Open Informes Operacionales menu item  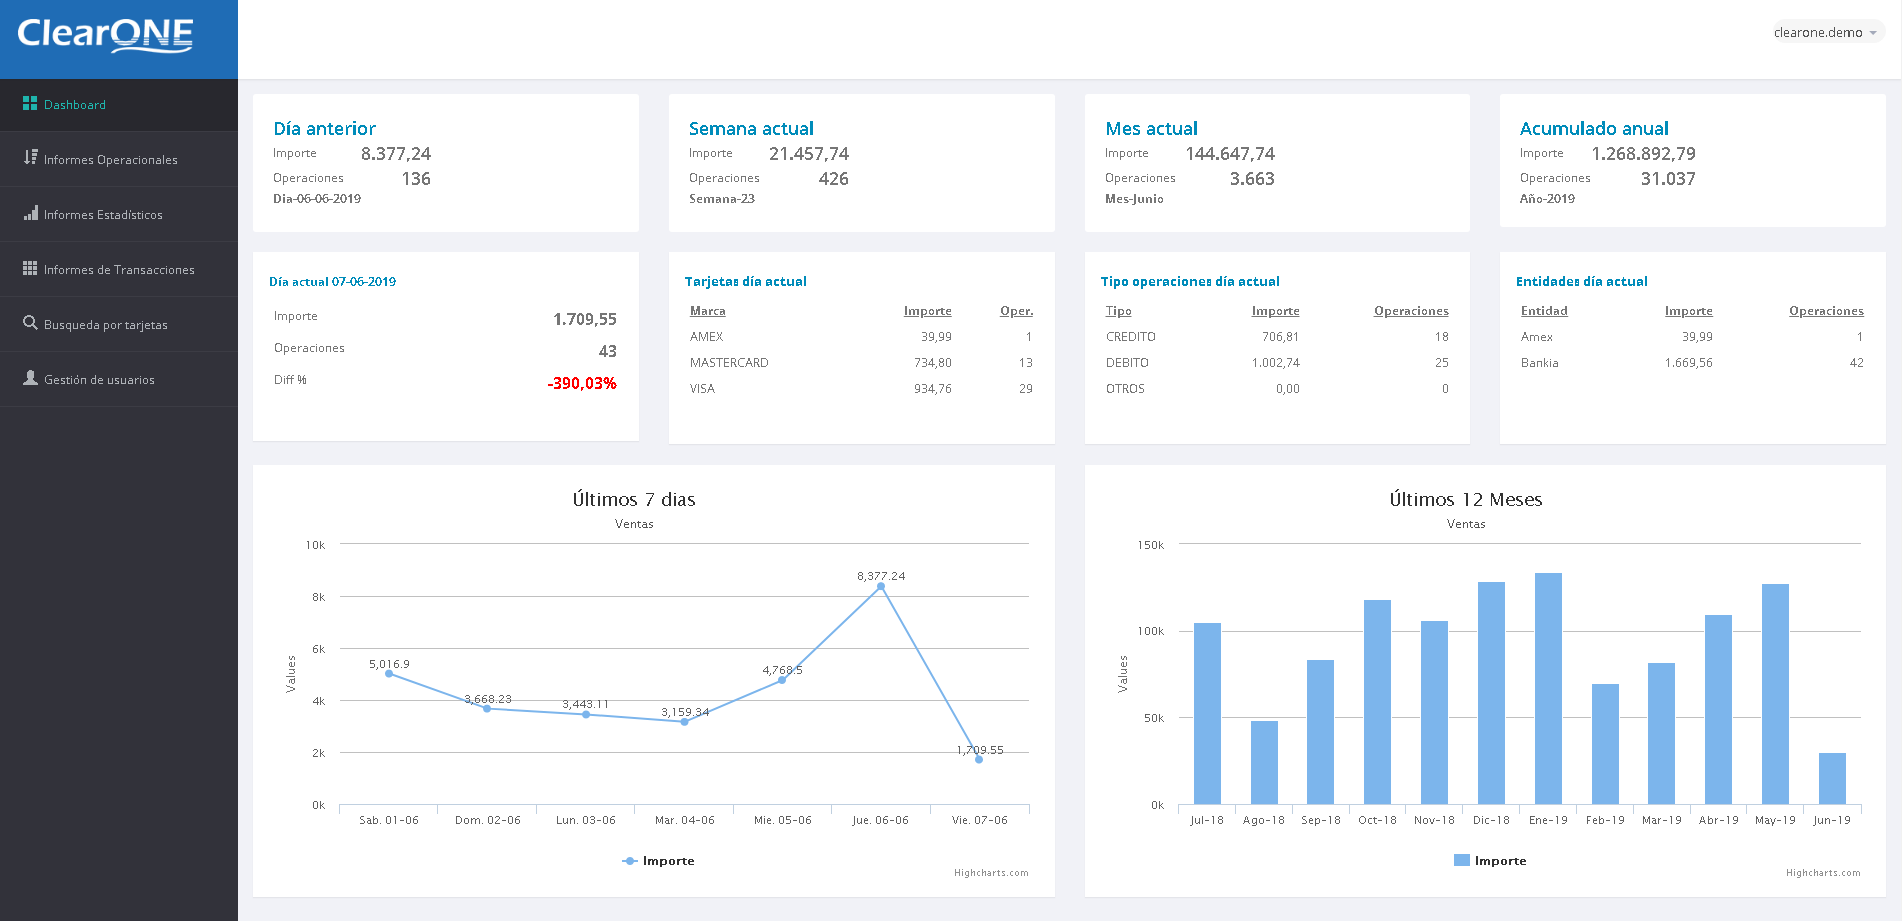coord(119,159)
